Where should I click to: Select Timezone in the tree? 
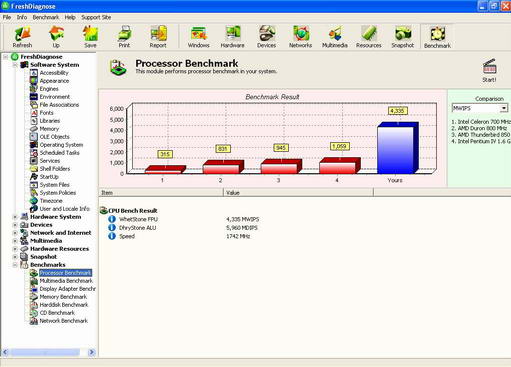pos(51,201)
